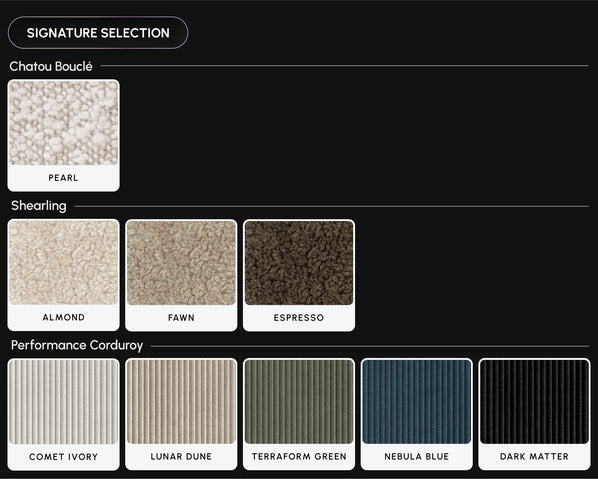This screenshot has height=479, width=598.
Task: Click the Shearling section heading
Action: tap(39, 206)
